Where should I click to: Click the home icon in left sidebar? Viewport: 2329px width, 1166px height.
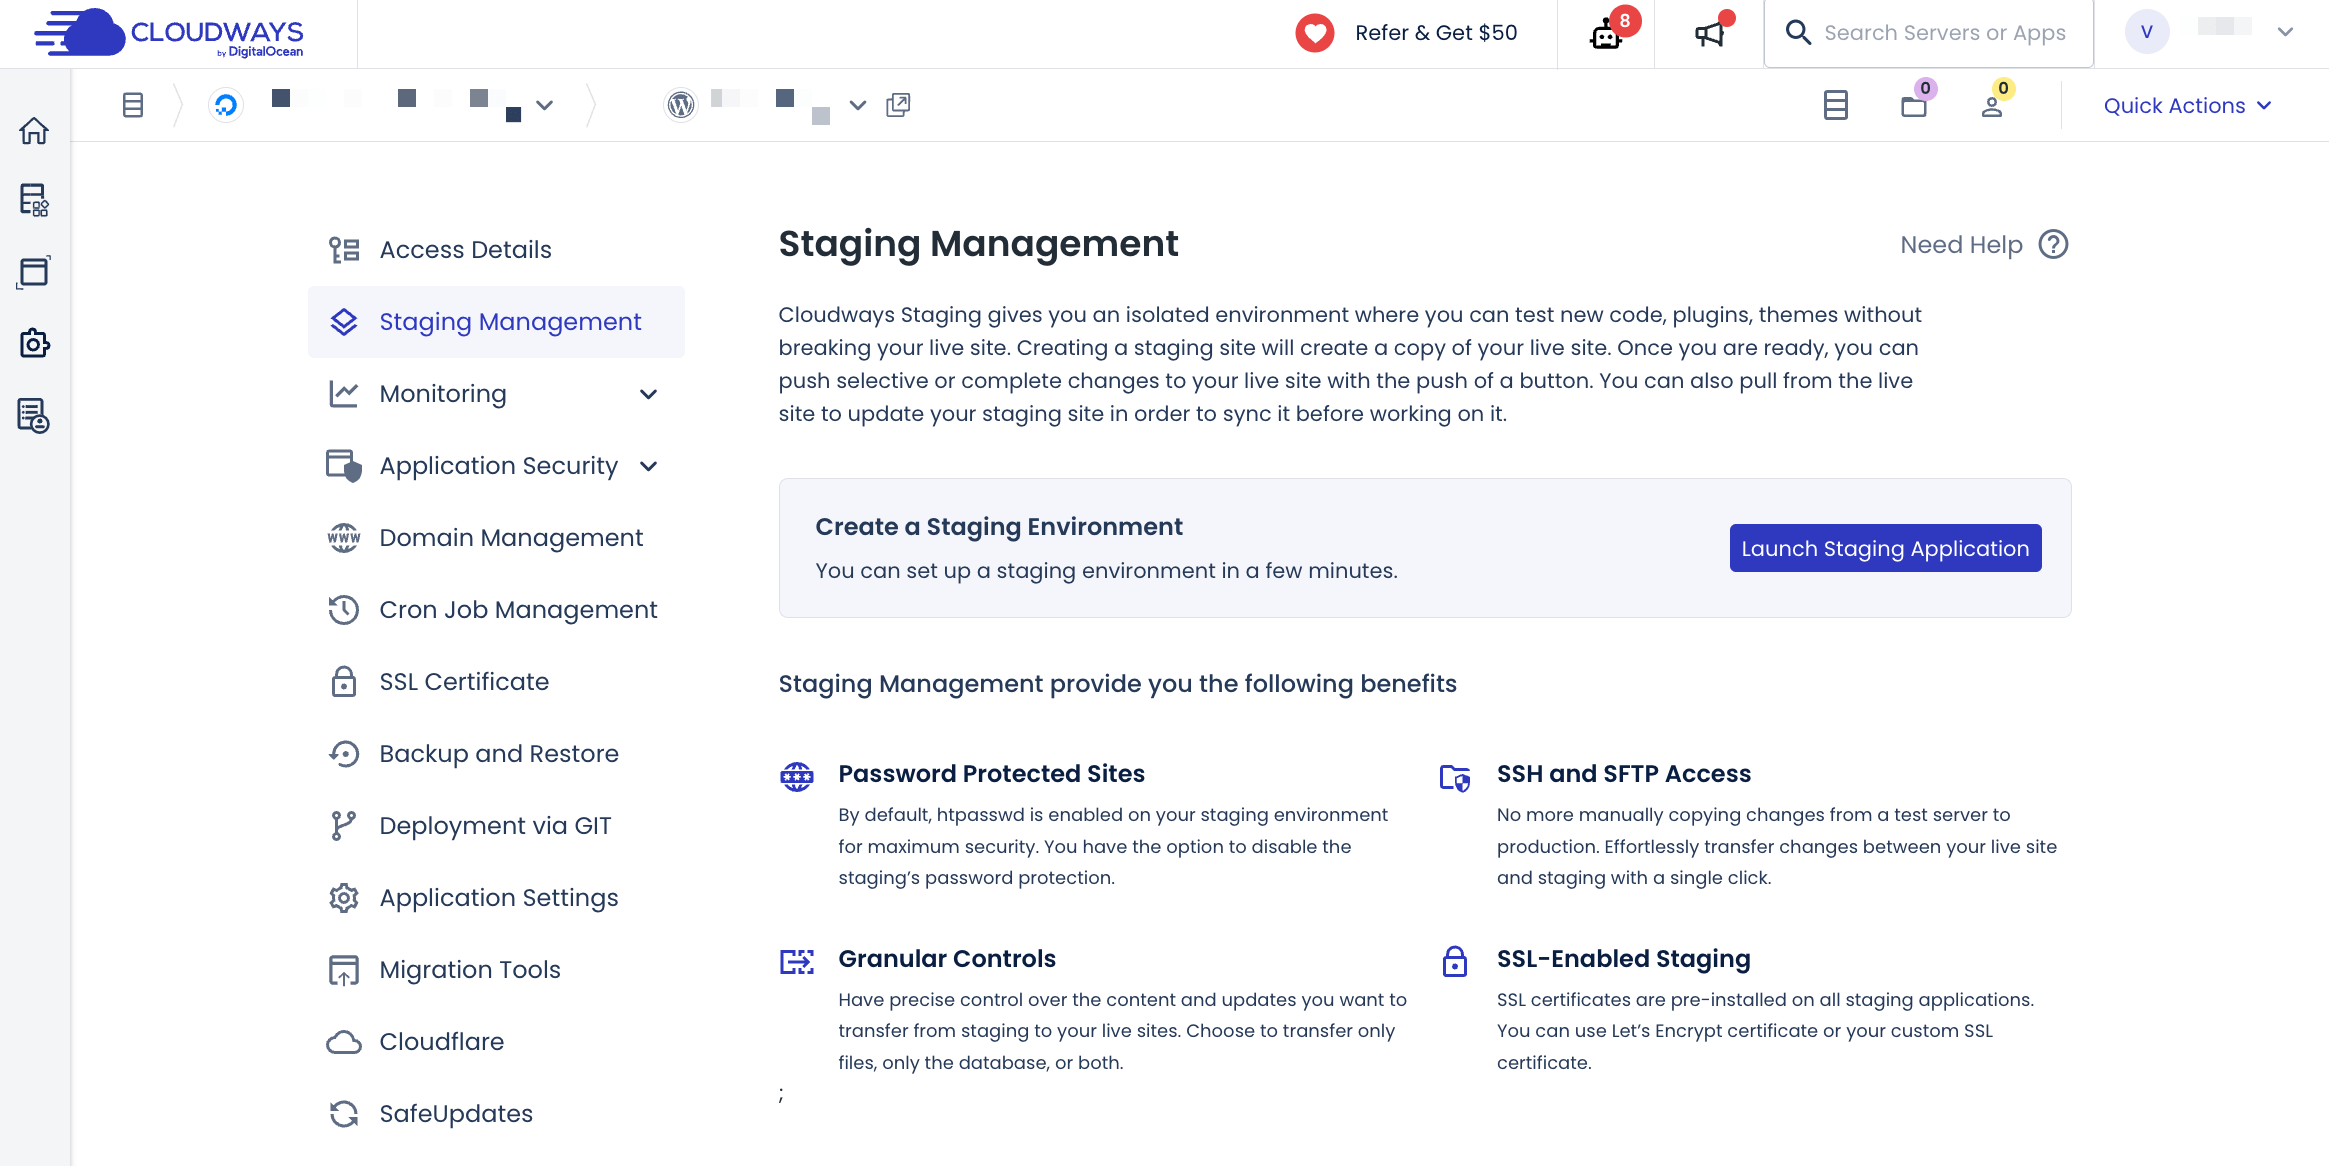pyautogui.click(x=34, y=131)
